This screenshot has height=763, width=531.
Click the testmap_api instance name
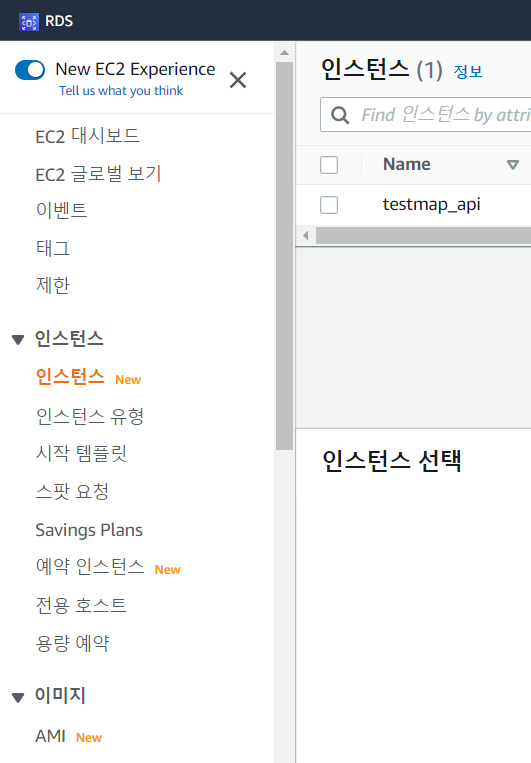(x=432, y=204)
